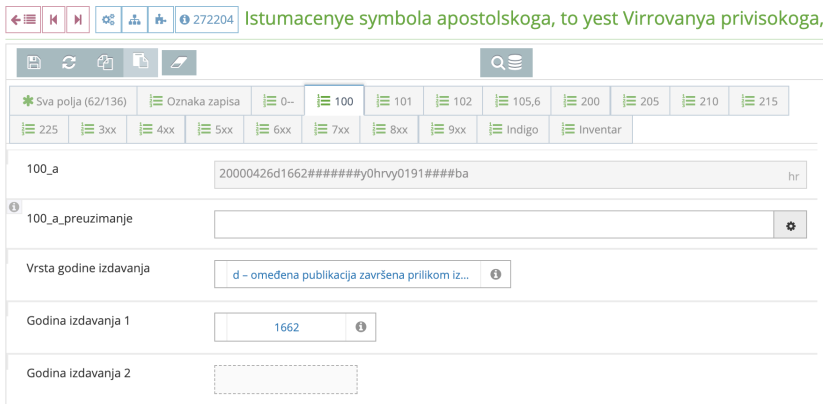This screenshot has height=404, width=826.
Task: Click the back to list arrow icon
Action: 23,20
